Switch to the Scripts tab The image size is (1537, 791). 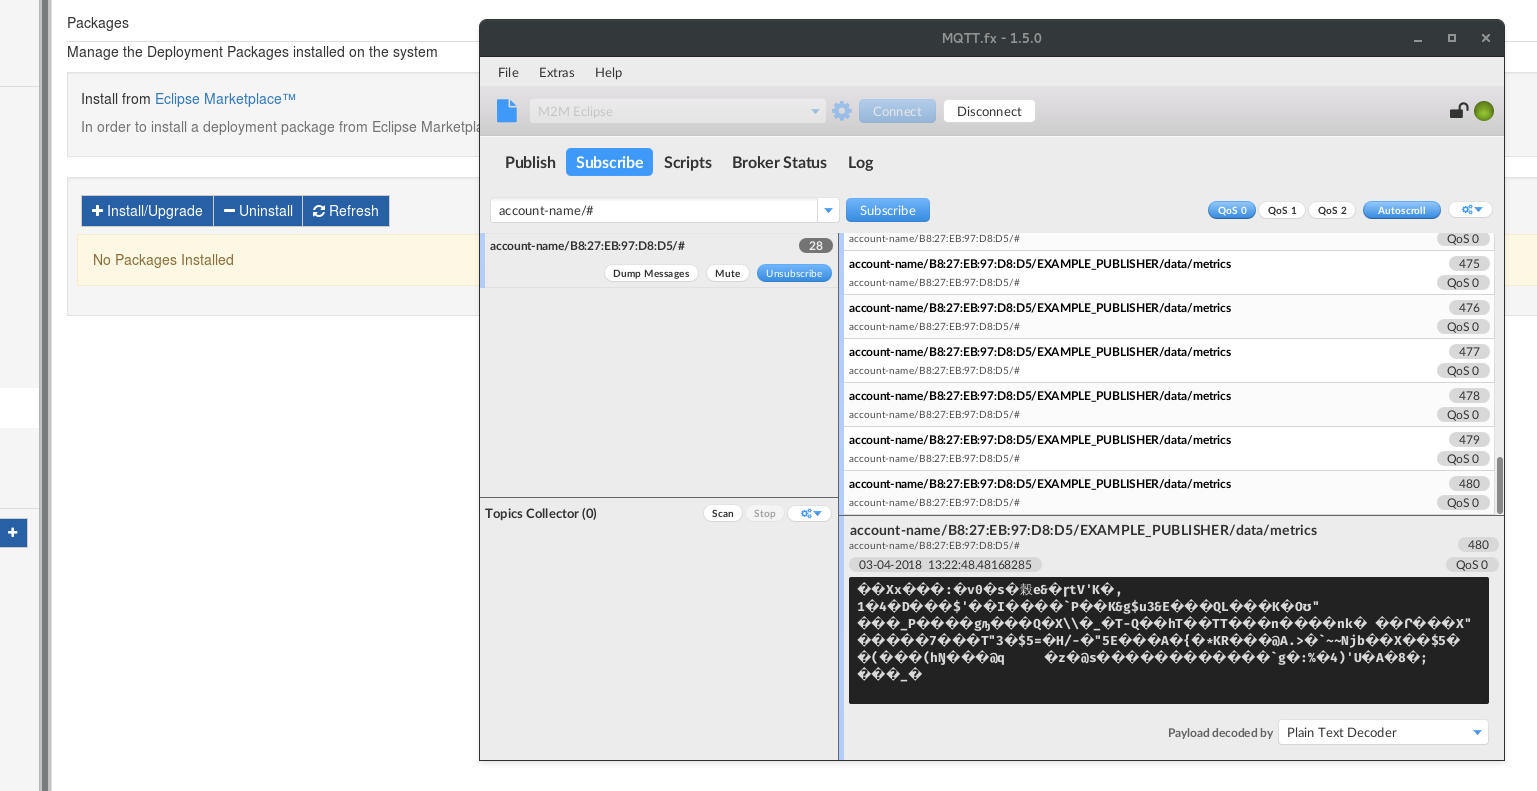pyautogui.click(x=688, y=162)
